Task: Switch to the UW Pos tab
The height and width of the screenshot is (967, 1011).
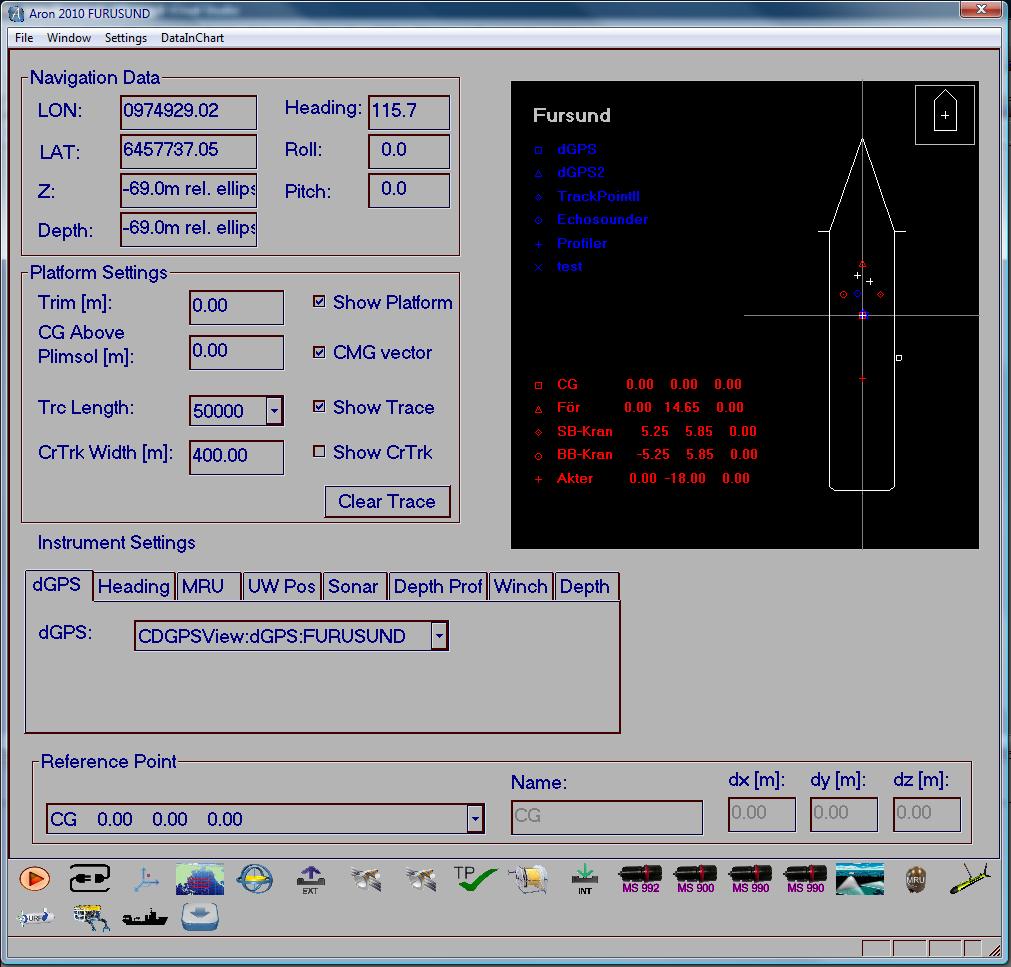Action: 282,587
